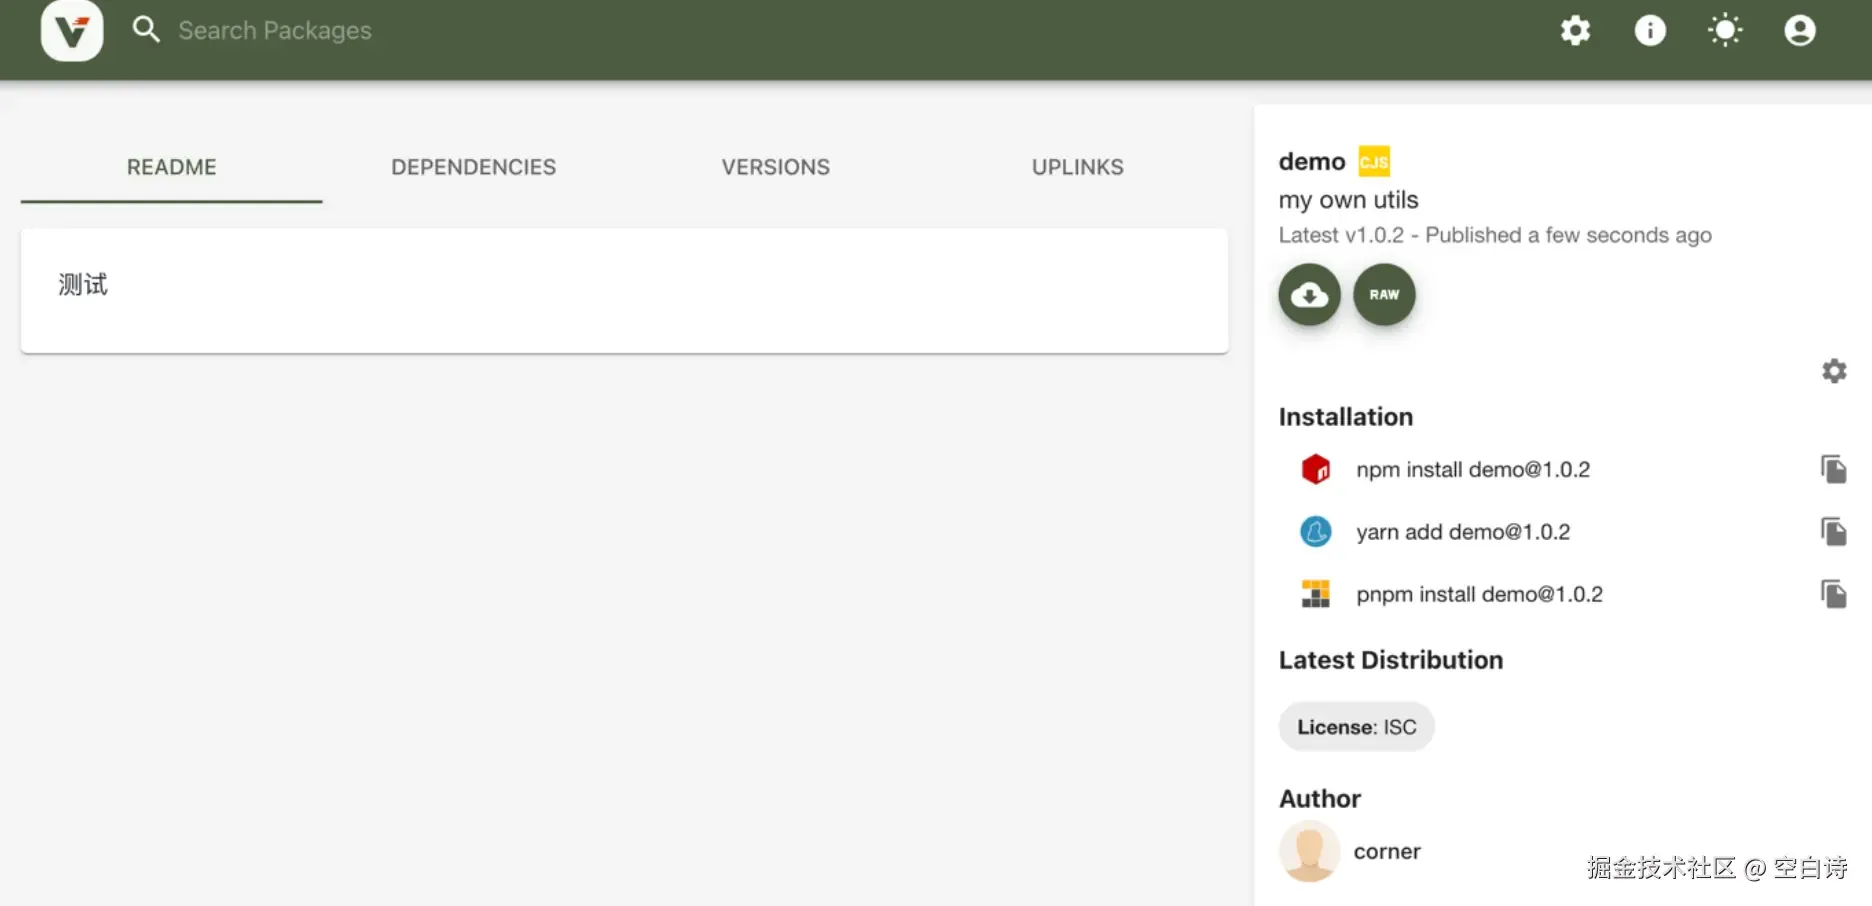Switch to the VERSIONS tab
The height and width of the screenshot is (906, 1872).
tap(776, 167)
